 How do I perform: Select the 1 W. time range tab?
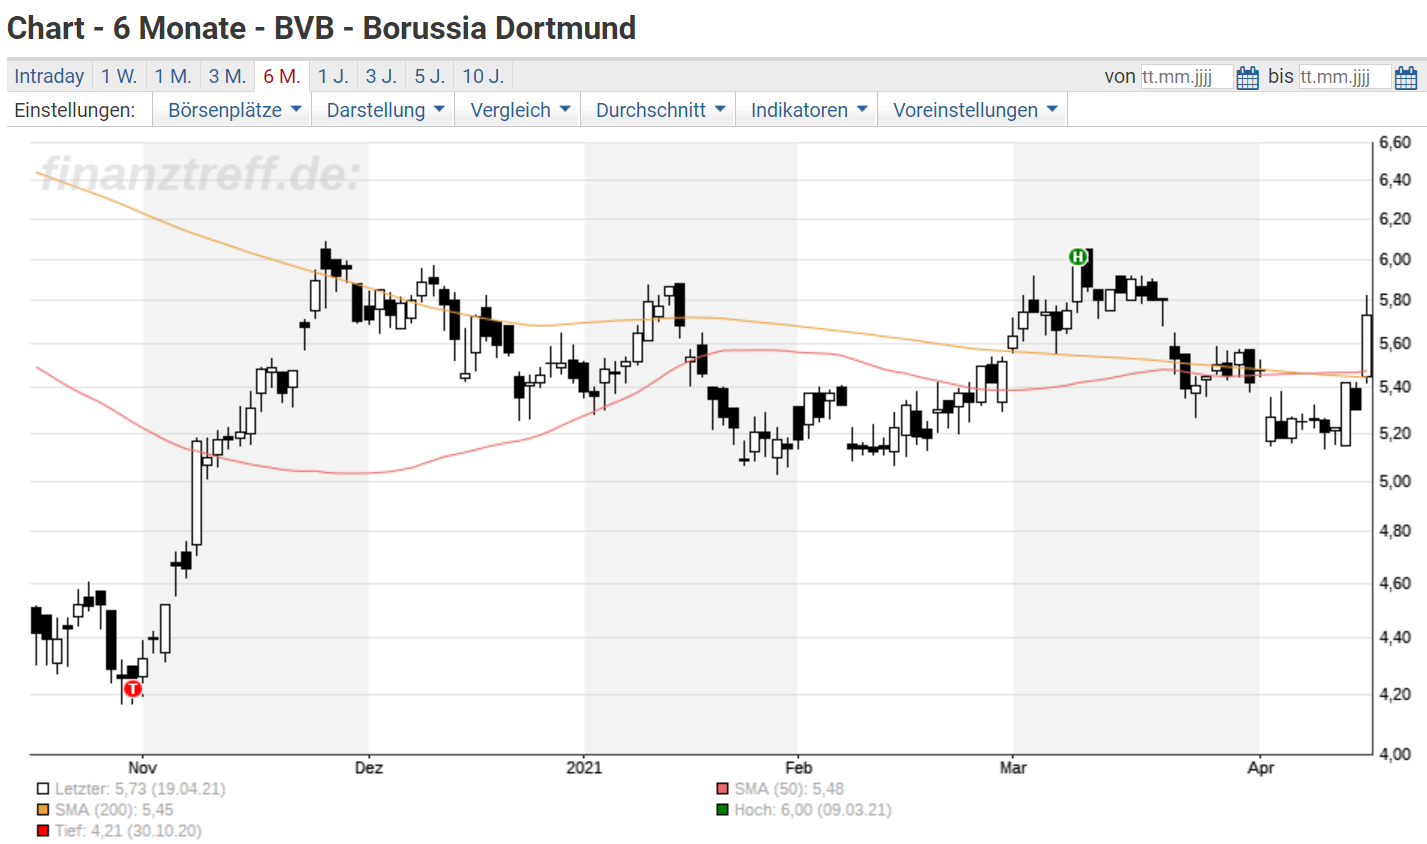tap(119, 76)
